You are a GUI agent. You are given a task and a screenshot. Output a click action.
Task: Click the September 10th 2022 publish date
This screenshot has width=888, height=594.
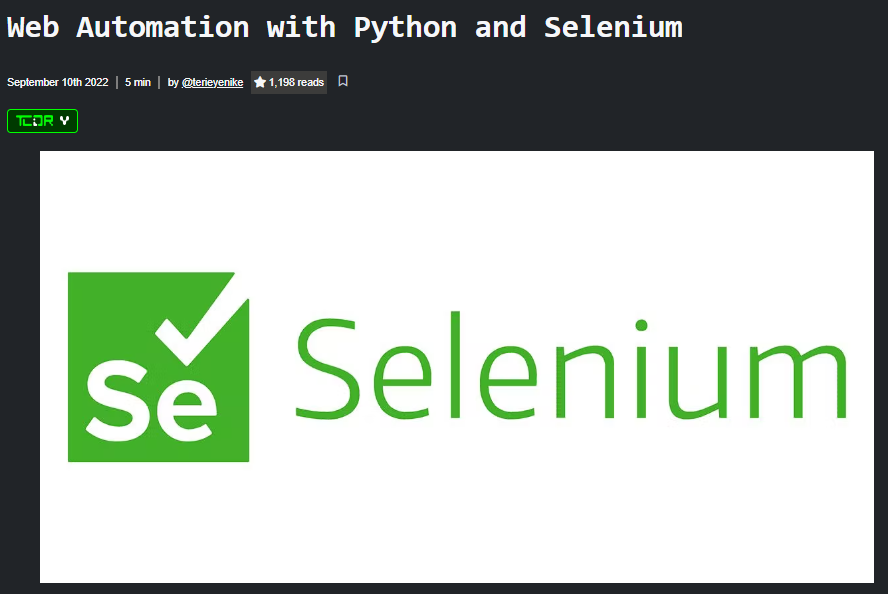click(57, 82)
